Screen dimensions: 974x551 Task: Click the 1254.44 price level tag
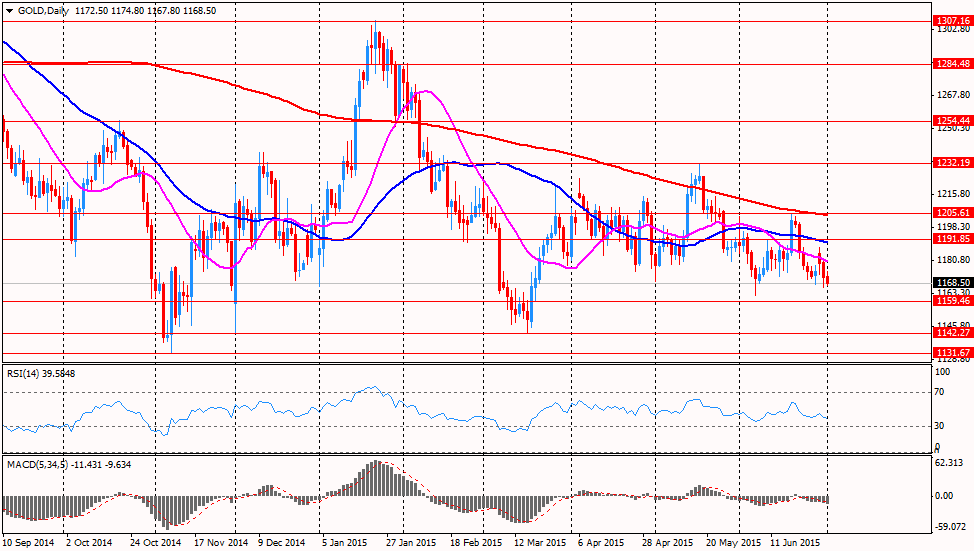pos(953,121)
